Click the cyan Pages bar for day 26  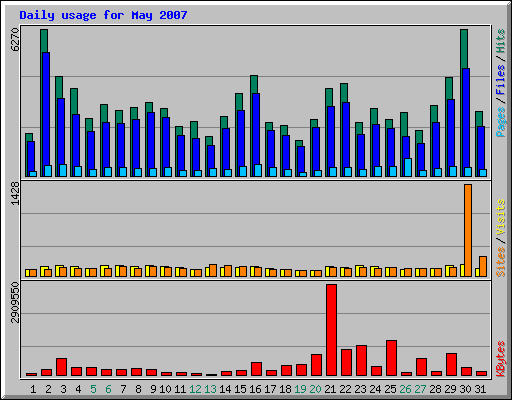point(408,167)
